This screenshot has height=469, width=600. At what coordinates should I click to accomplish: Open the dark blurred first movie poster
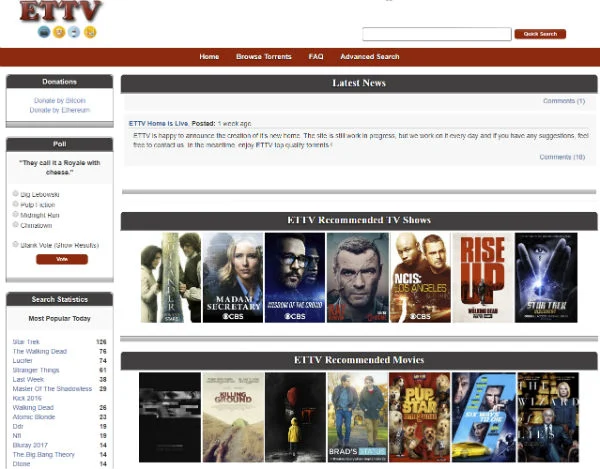tap(170, 417)
